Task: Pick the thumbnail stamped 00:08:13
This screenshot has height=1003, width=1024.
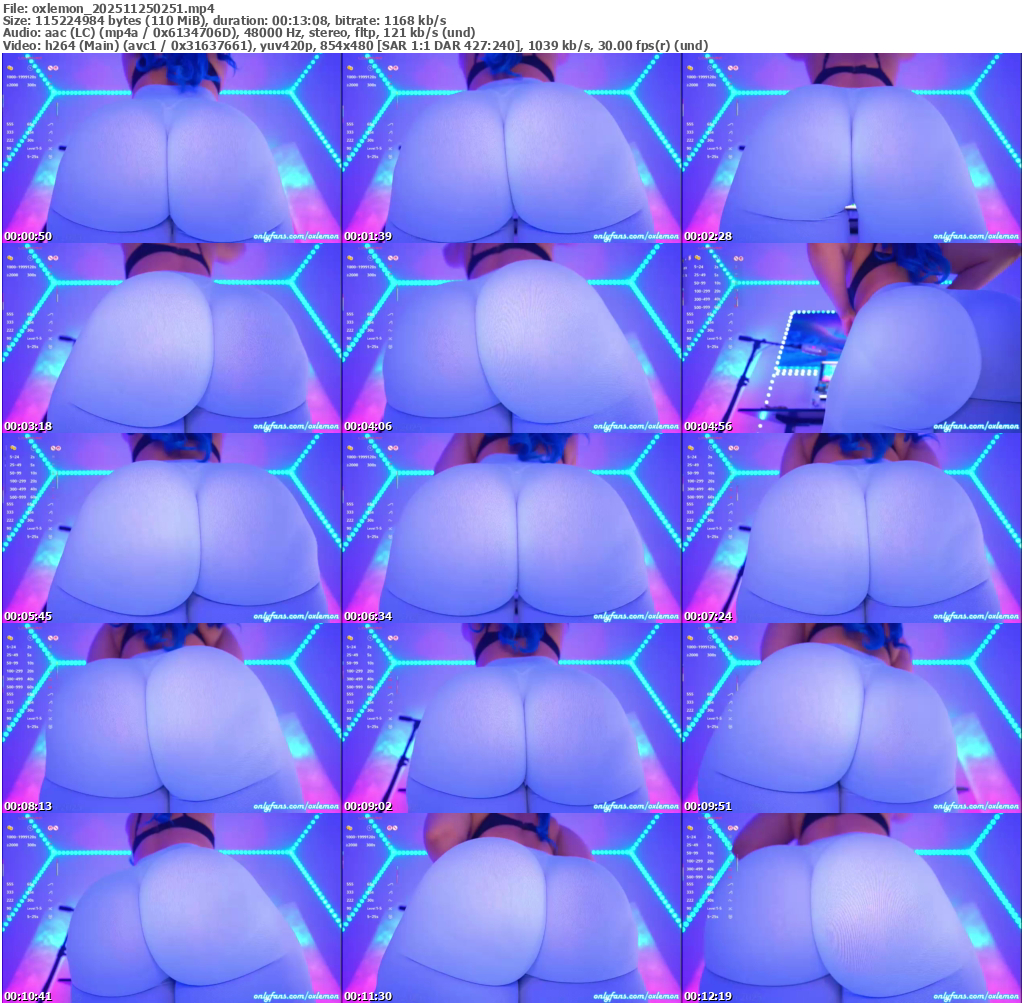Action: 171,718
